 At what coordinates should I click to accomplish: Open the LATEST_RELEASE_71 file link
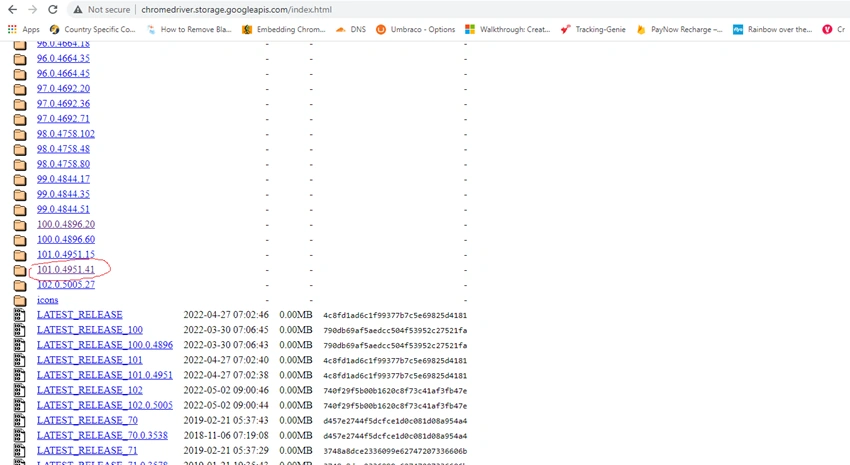(87, 450)
